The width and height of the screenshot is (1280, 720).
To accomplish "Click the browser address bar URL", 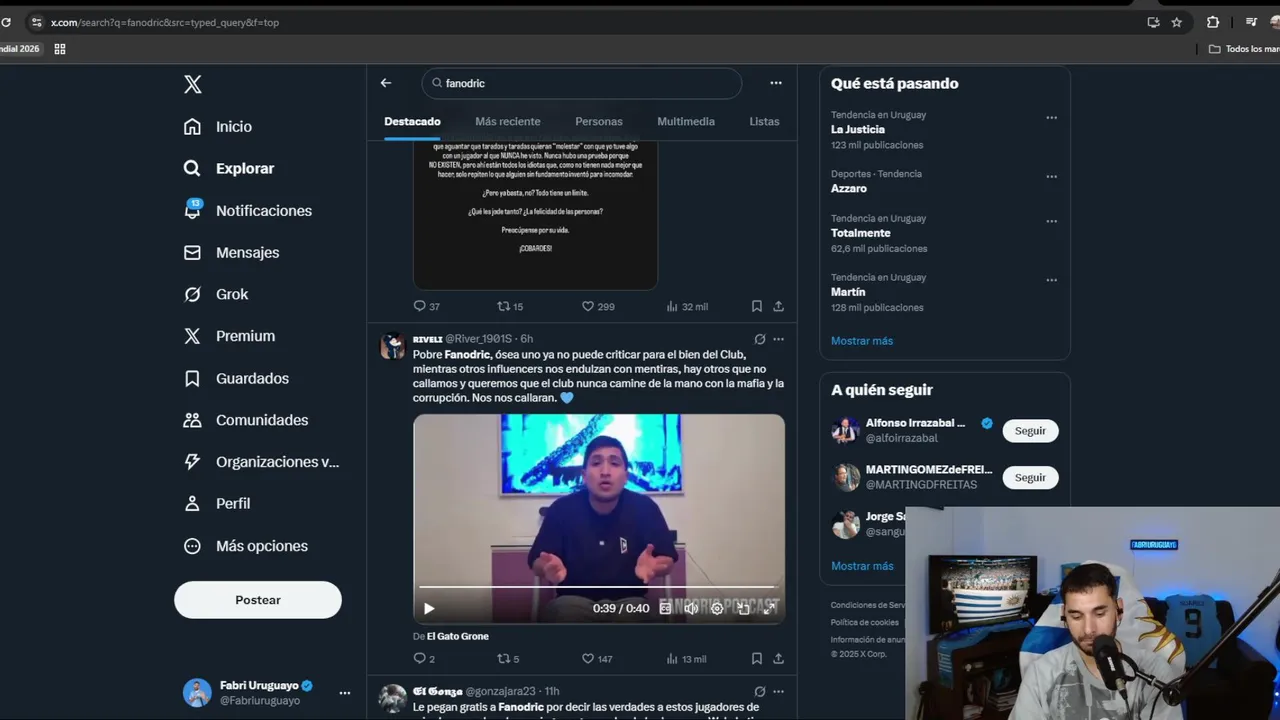I will (165, 22).
